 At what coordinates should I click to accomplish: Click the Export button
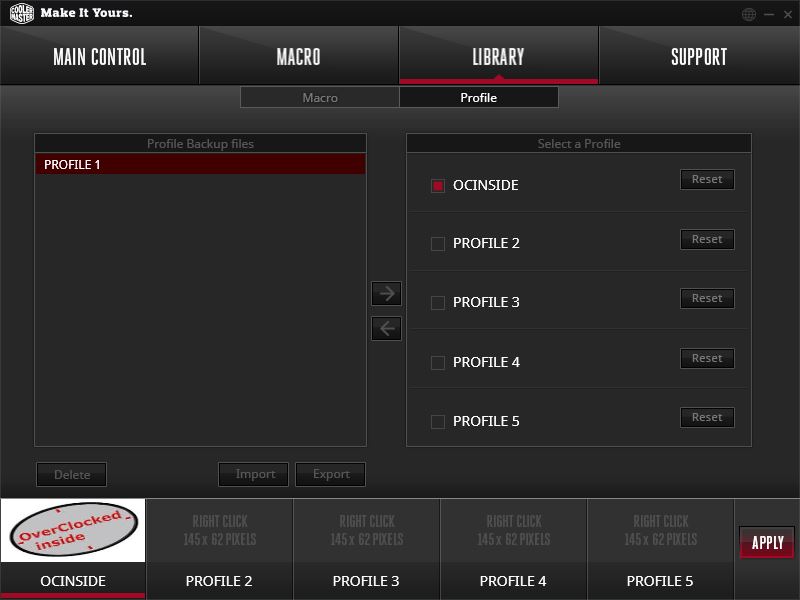[331, 474]
